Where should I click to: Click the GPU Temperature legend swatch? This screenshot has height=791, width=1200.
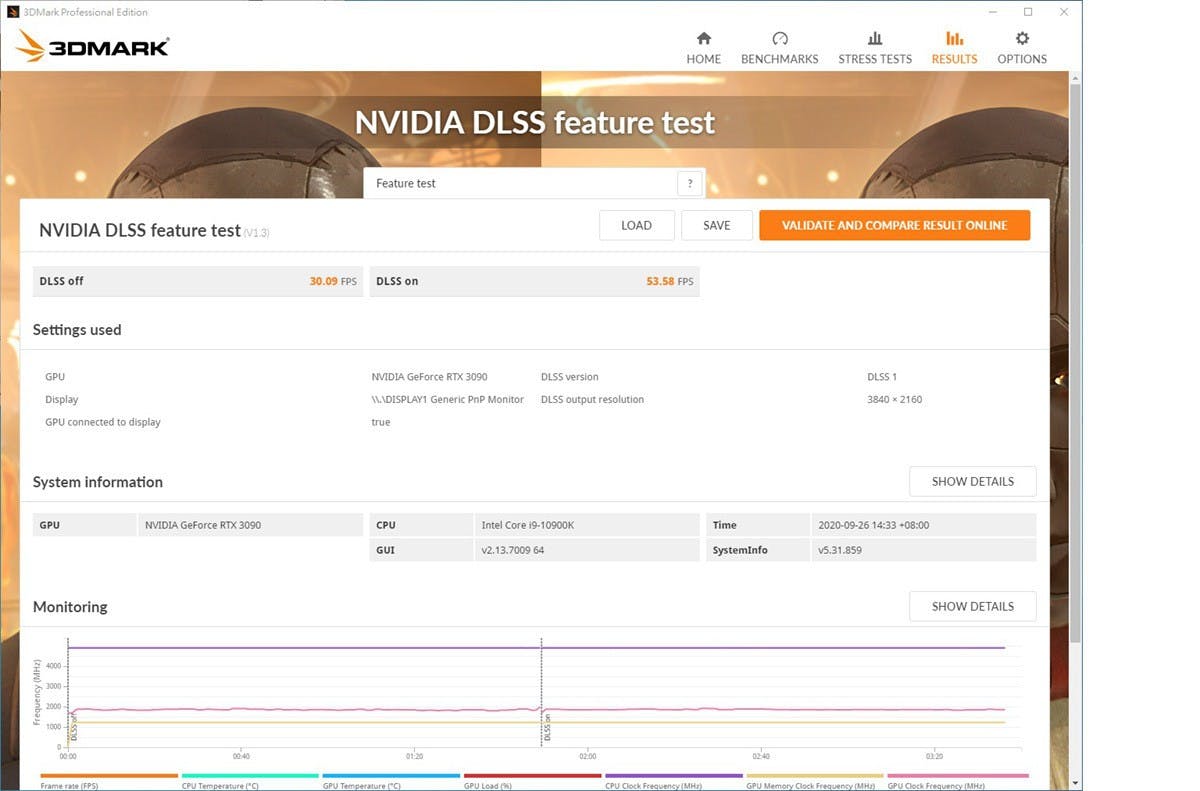point(391,775)
